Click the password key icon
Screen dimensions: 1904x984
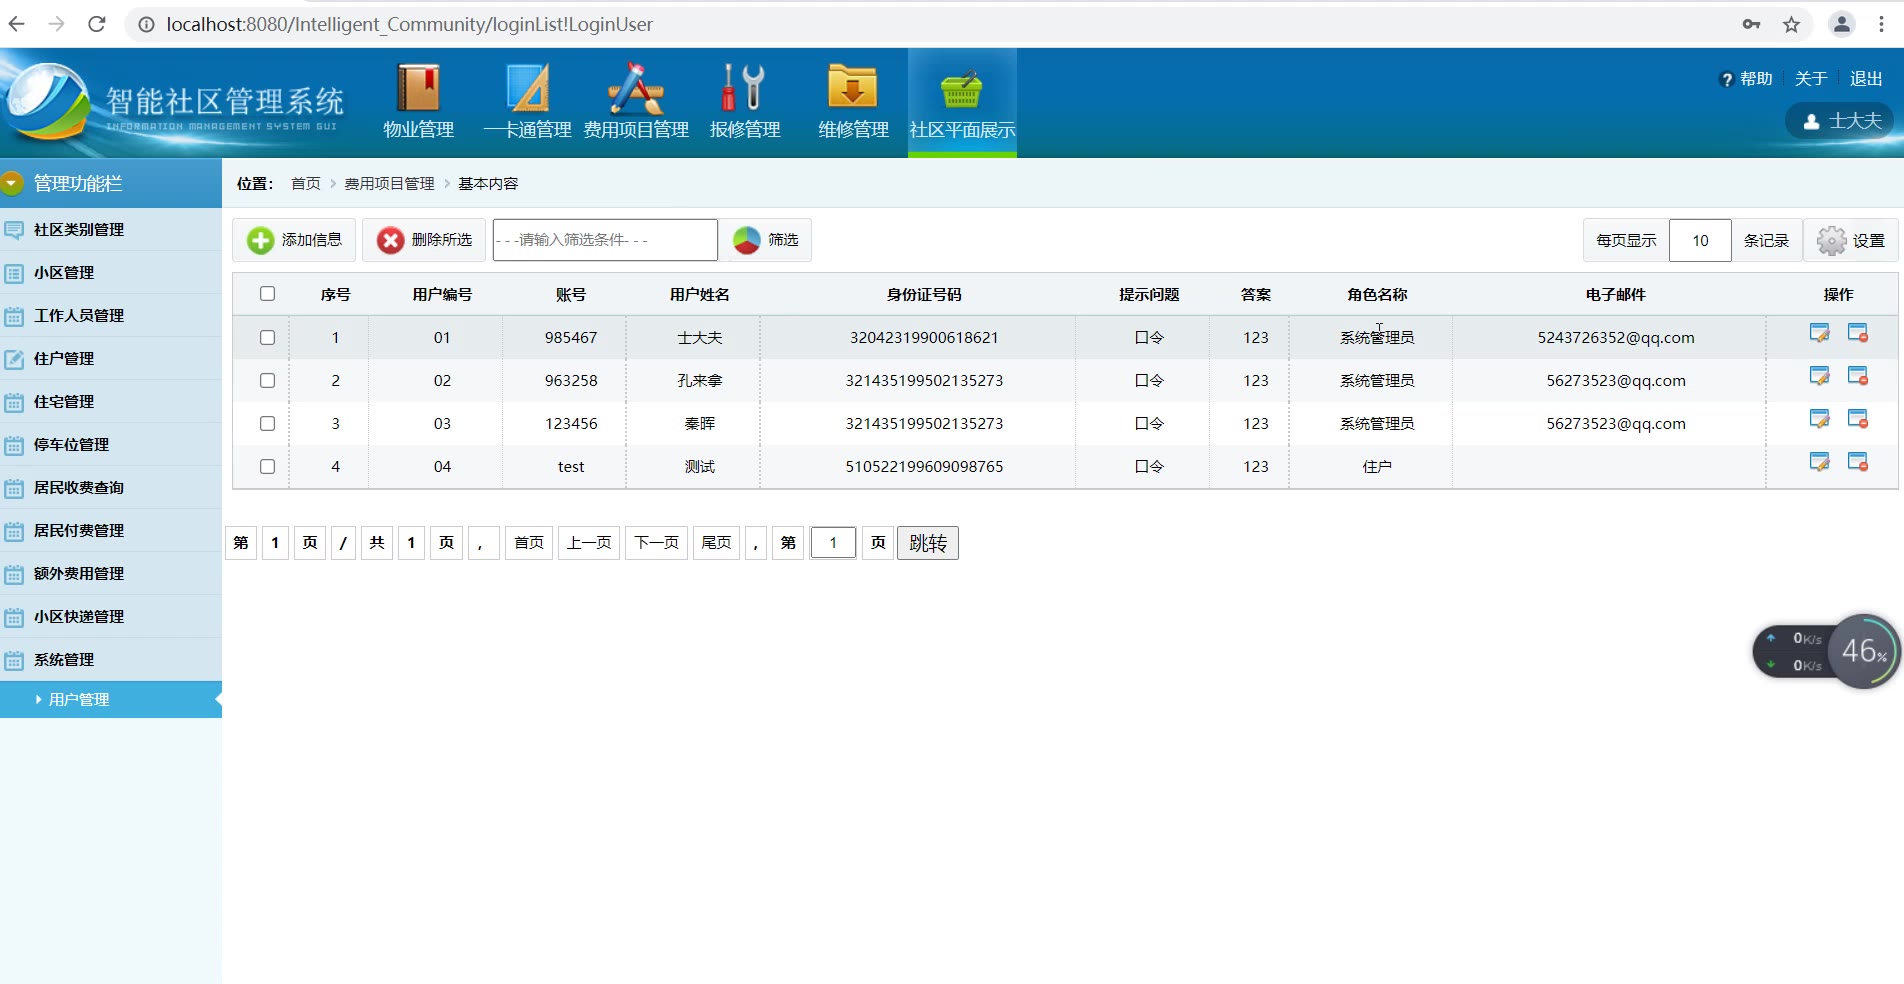point(1751,24)
